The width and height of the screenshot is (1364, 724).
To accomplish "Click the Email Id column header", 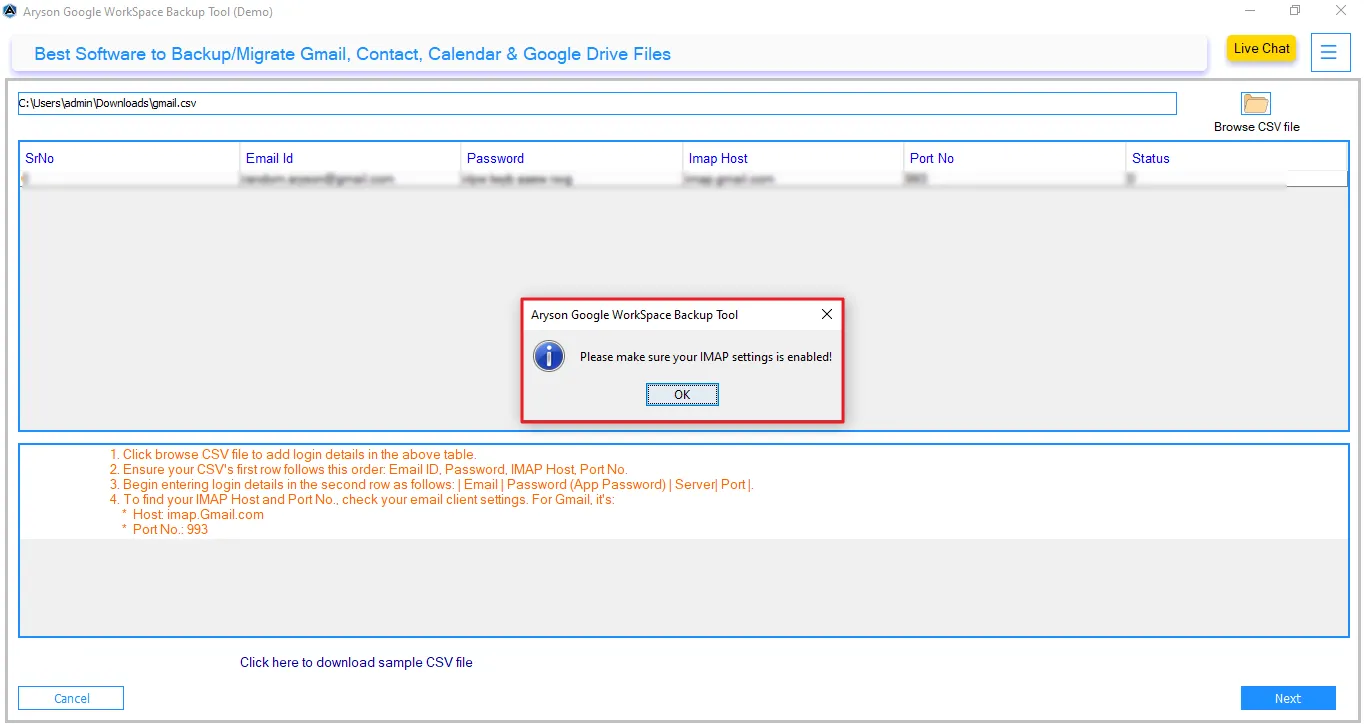I will (x=269, y=158).
